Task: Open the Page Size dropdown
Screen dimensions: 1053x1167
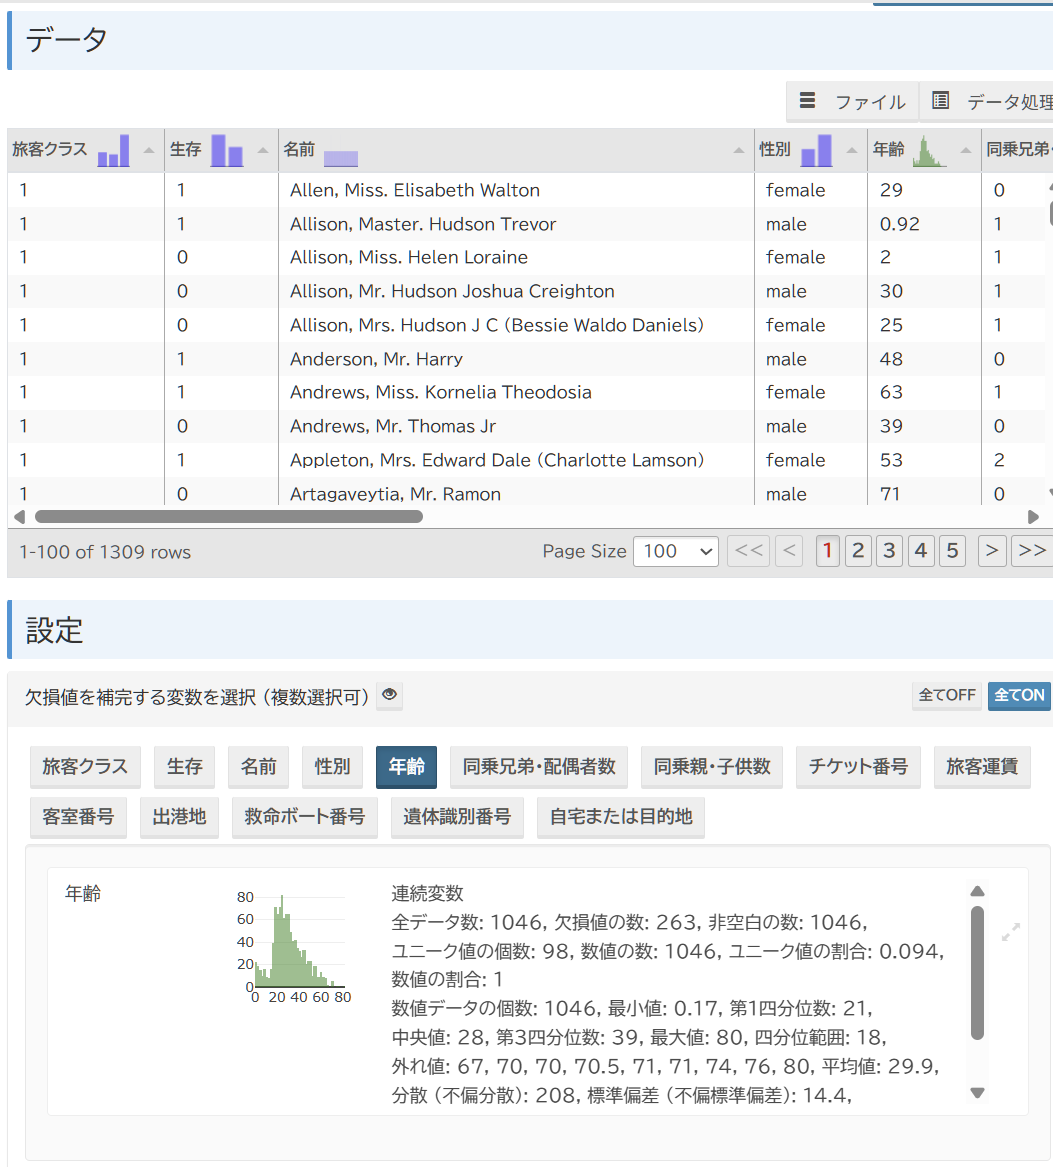Action: (x=675, y=551)
